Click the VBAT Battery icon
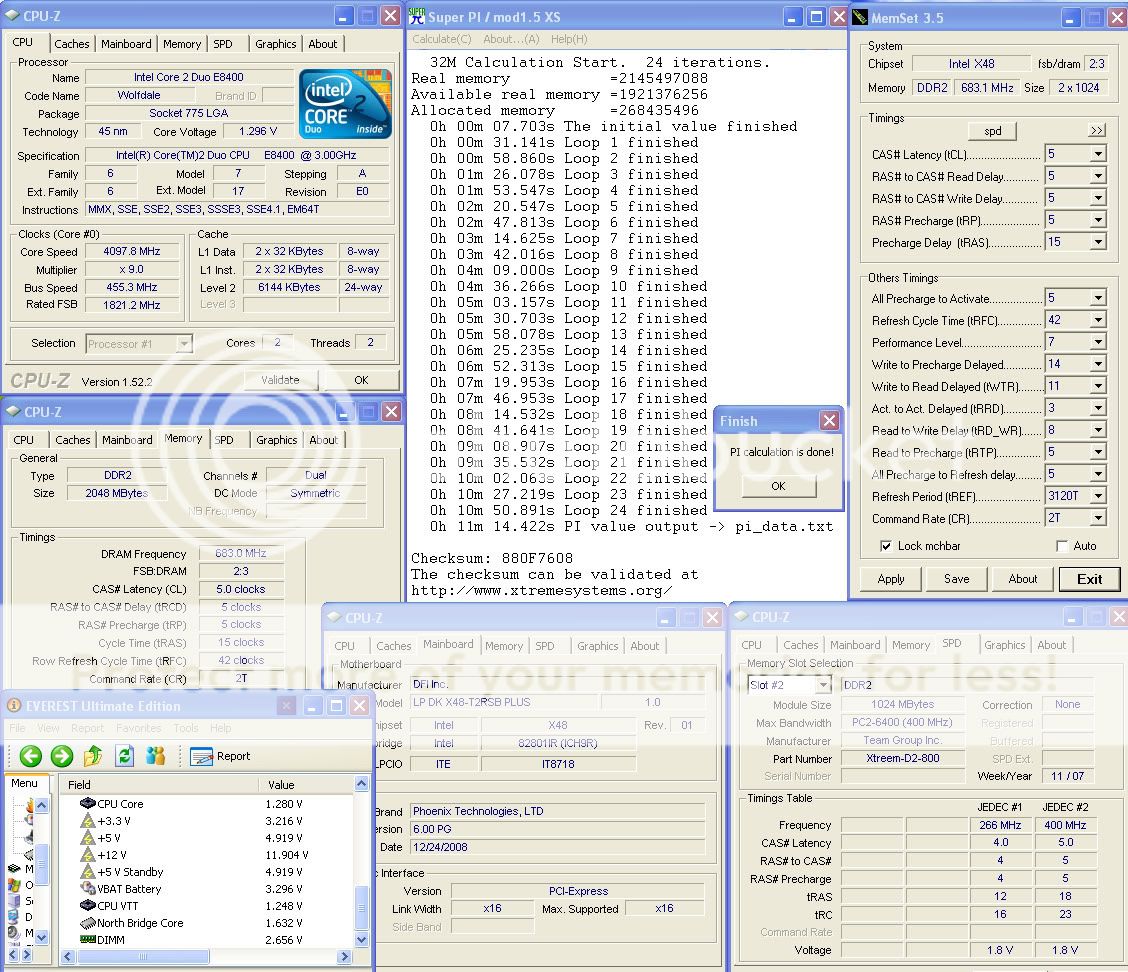Screen dimensions: 1128x972 (x=88, y=889)
